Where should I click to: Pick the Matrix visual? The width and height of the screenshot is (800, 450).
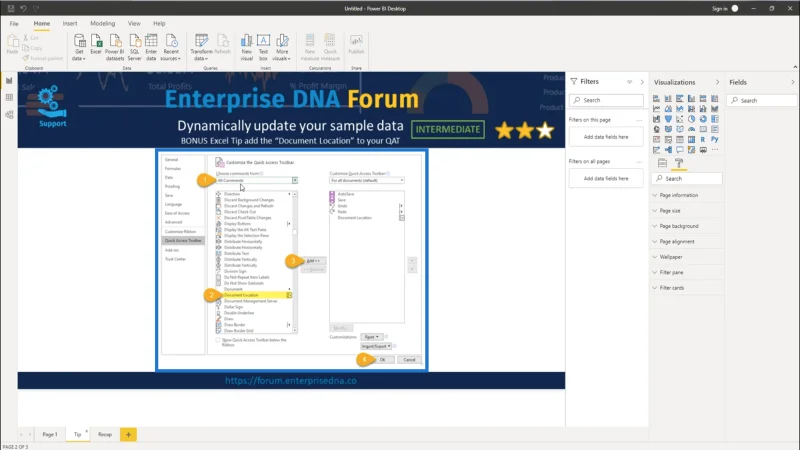(x=691, y=139)
